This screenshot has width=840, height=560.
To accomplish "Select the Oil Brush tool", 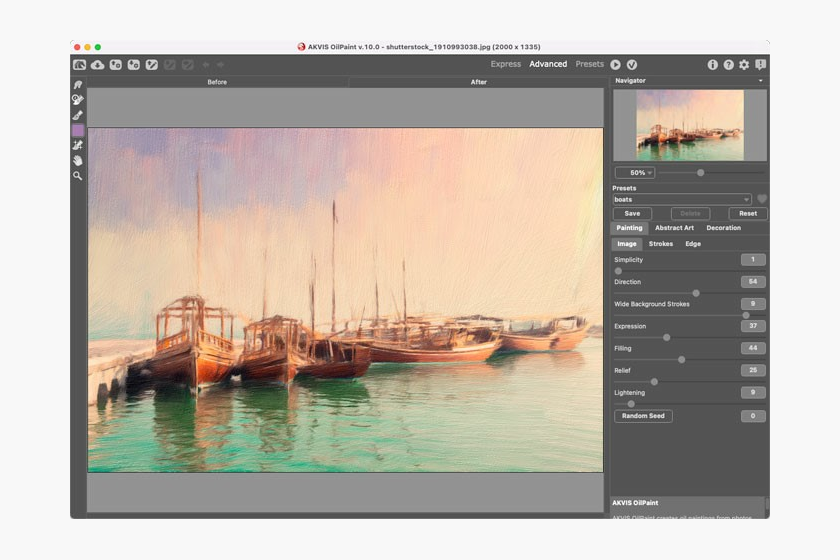I will pyautogui.click(x=78, y=115).
